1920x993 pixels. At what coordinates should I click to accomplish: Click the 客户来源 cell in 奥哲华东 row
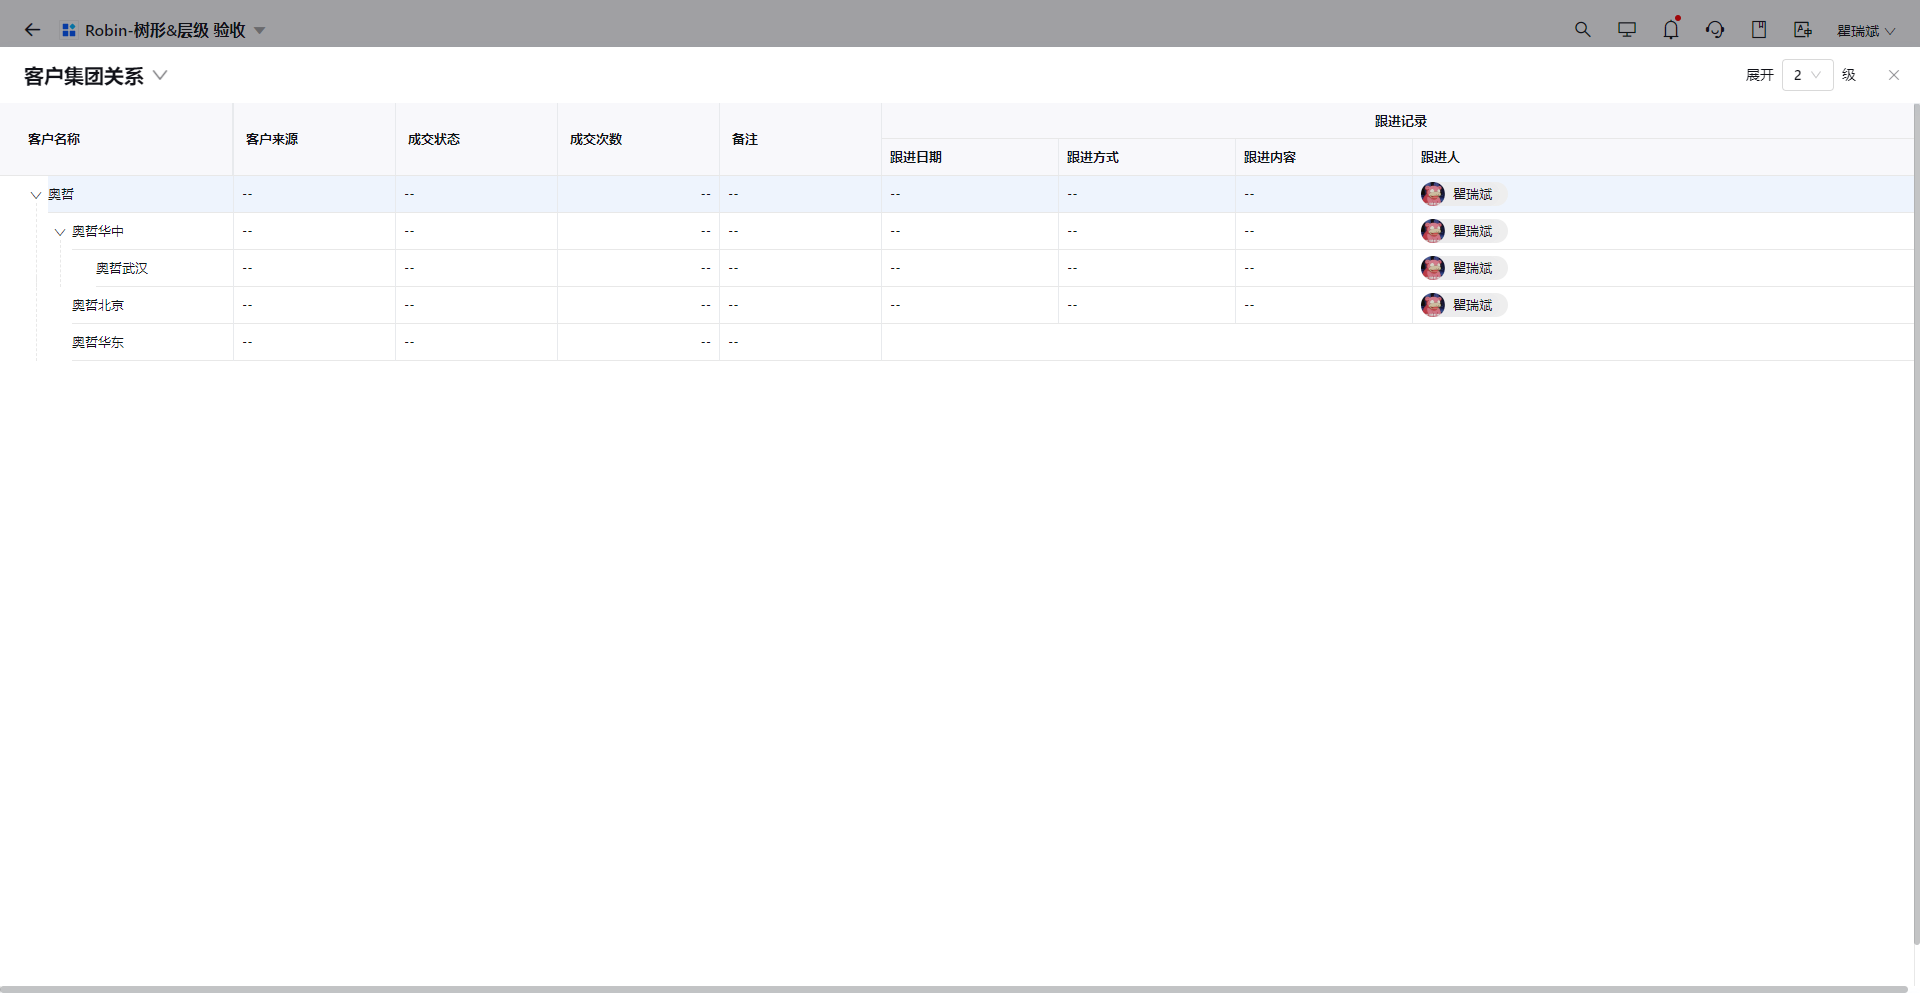pyautogui.click(x=314, y=342)
